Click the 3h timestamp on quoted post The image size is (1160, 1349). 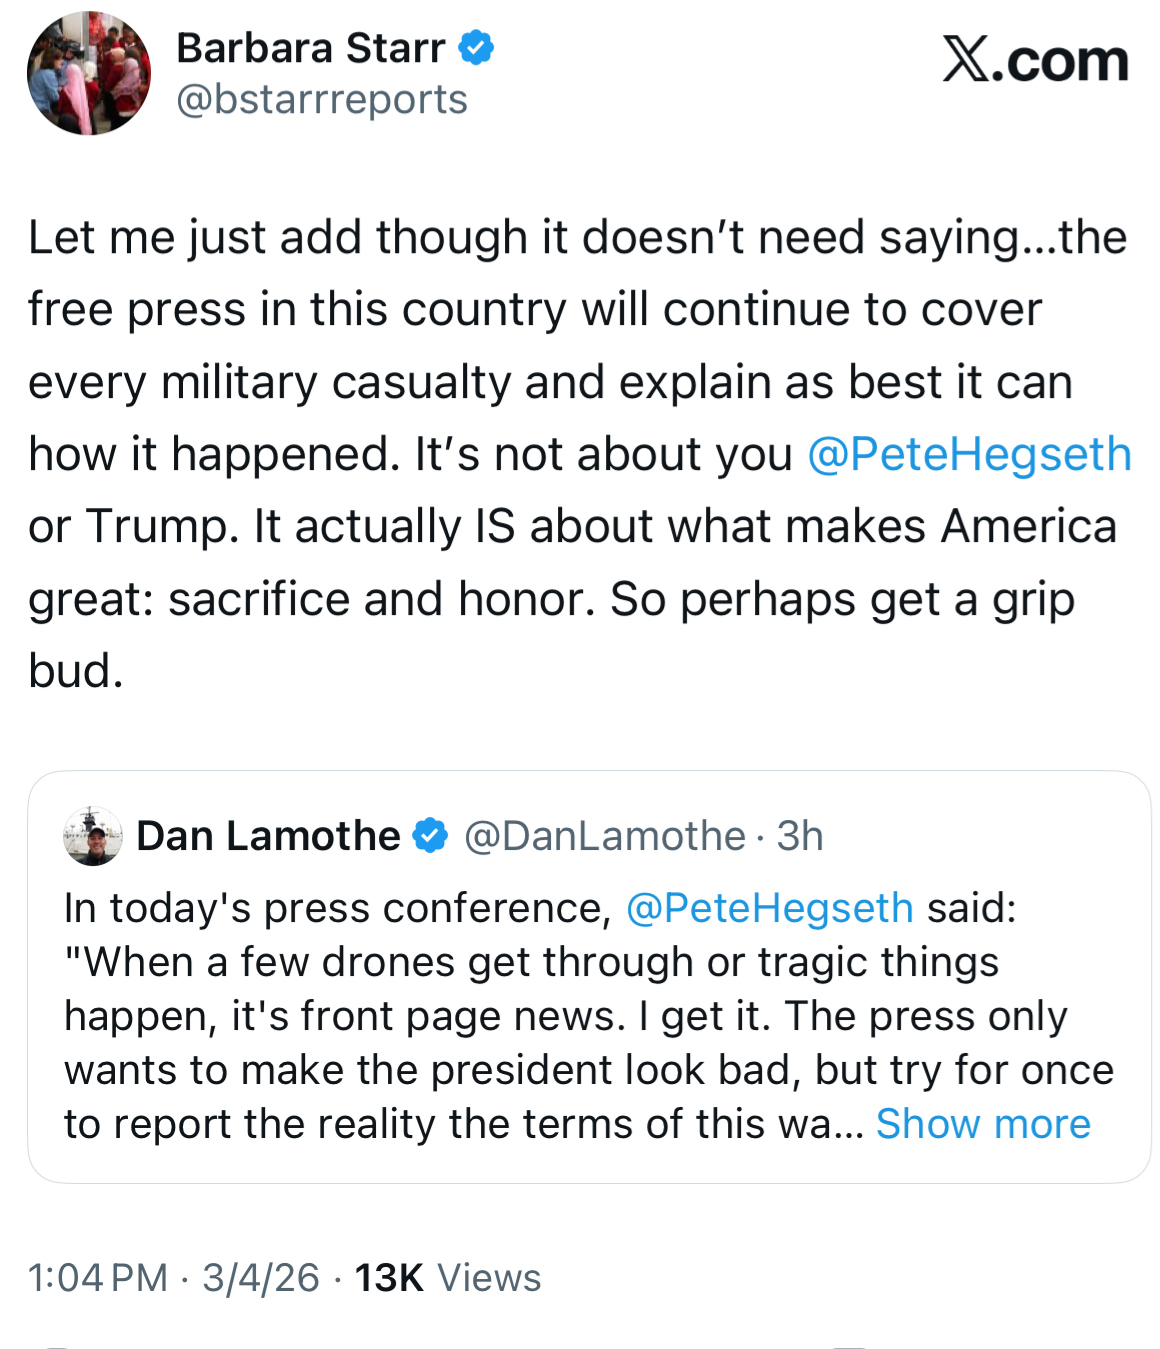[x=800, y=836]
